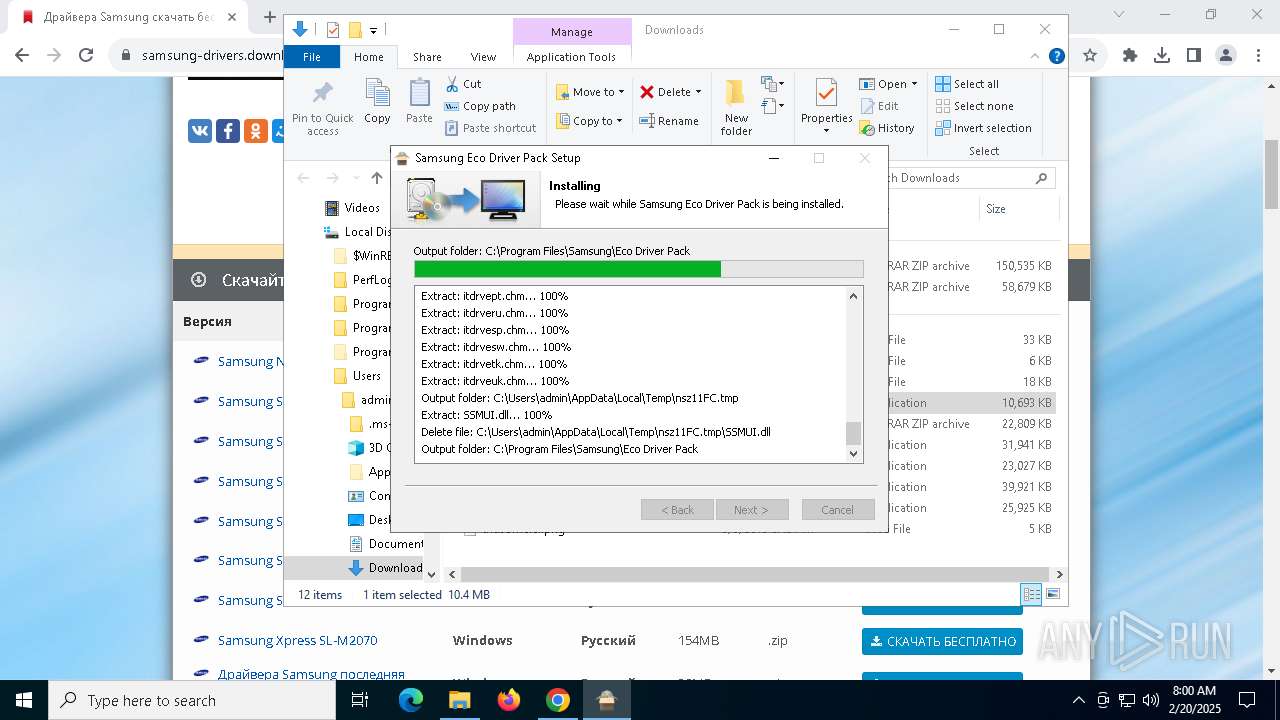Image resolution: width=1280 pixels, height=720 pixels.
Task: Click Copy path in ribbon
Action: 480,106
